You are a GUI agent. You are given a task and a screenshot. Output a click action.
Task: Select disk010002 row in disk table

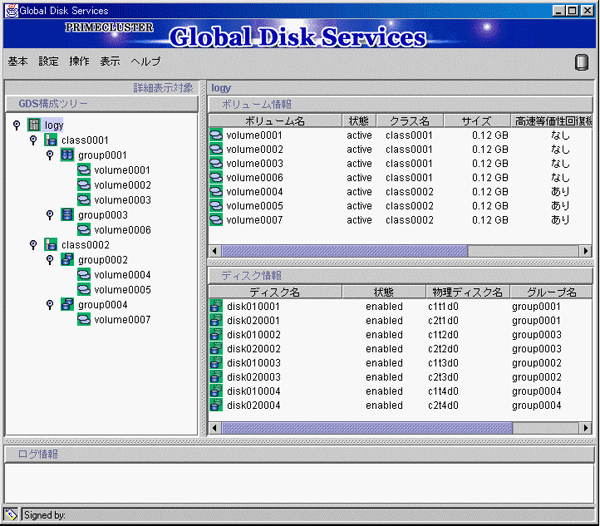click(400, 335)
